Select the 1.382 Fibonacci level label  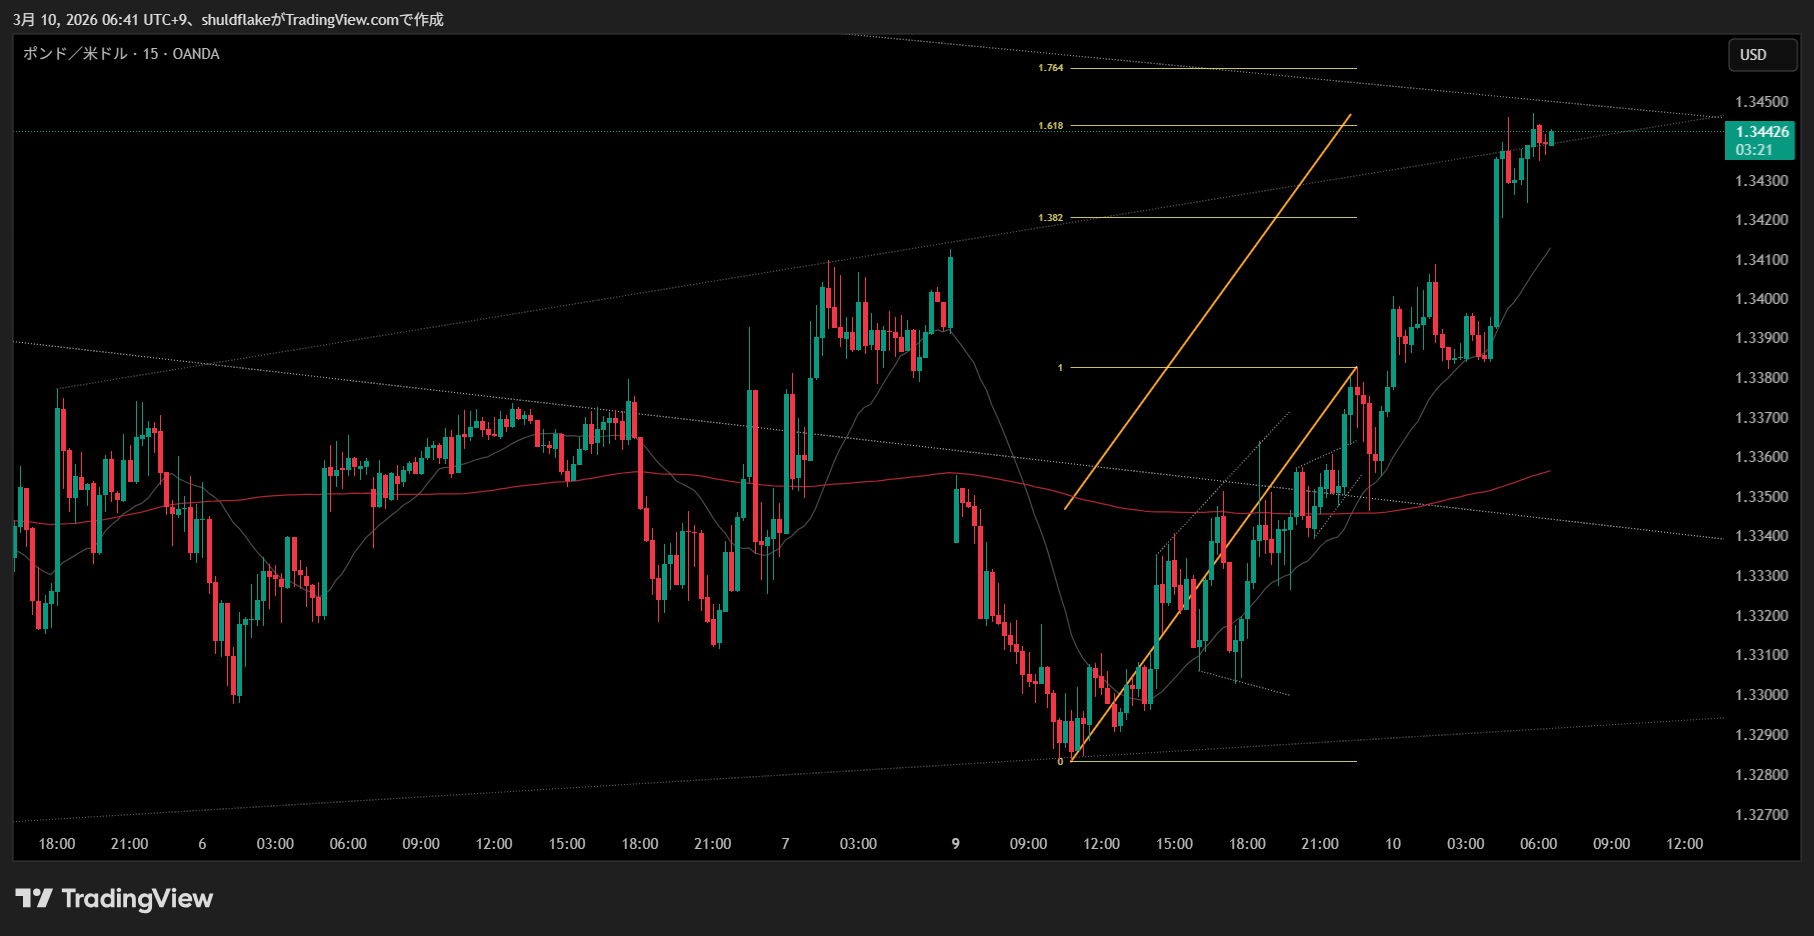tap(1050, 218)
